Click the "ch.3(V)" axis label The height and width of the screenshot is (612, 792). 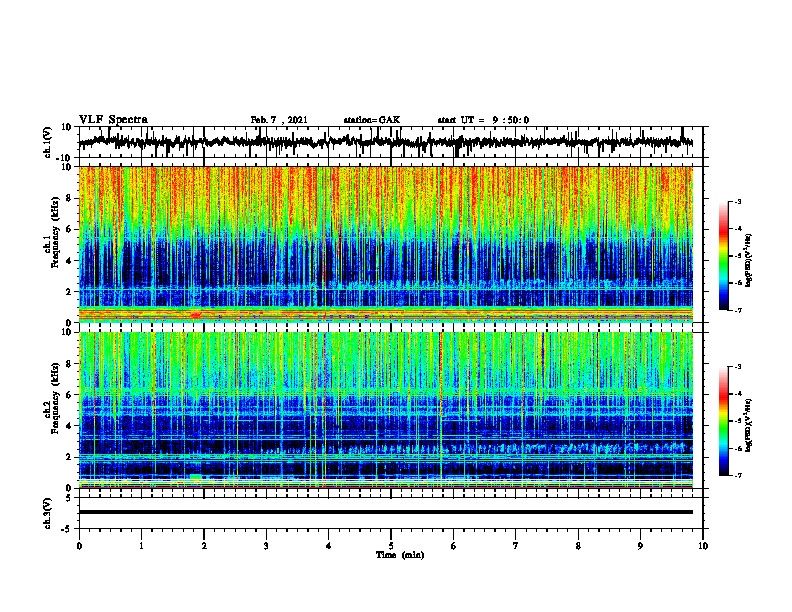tap(47, 514)
